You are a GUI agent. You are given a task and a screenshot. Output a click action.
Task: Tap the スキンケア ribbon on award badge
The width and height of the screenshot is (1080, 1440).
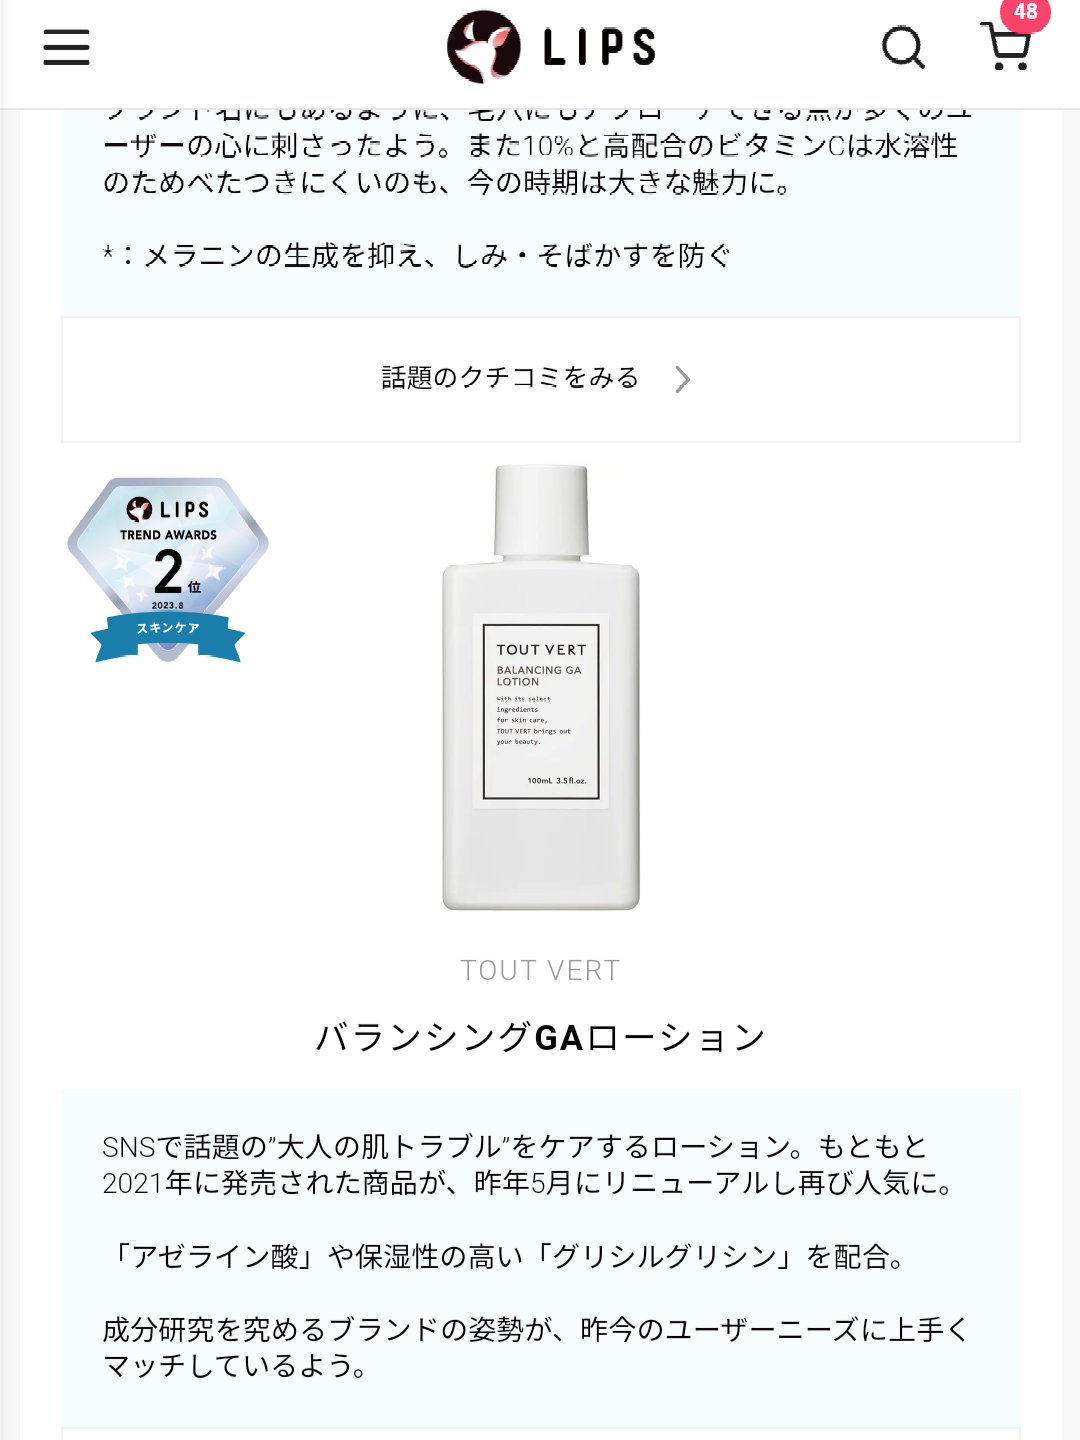click(168, 629)
